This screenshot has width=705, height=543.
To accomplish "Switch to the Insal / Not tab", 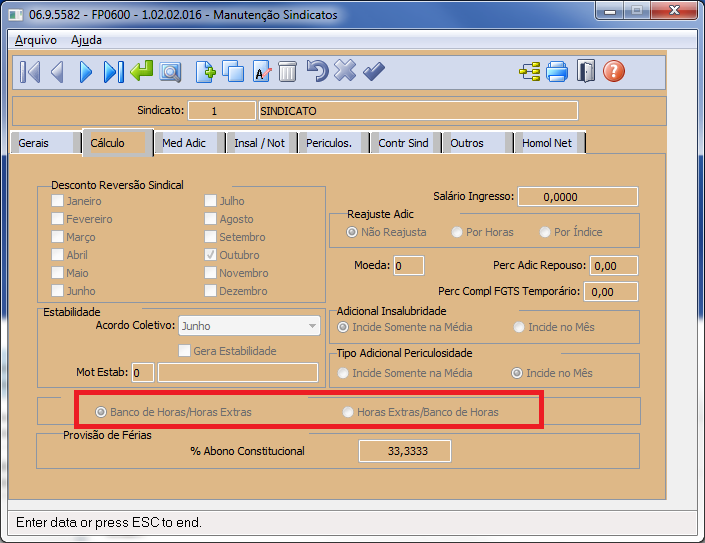I will 262,143.
